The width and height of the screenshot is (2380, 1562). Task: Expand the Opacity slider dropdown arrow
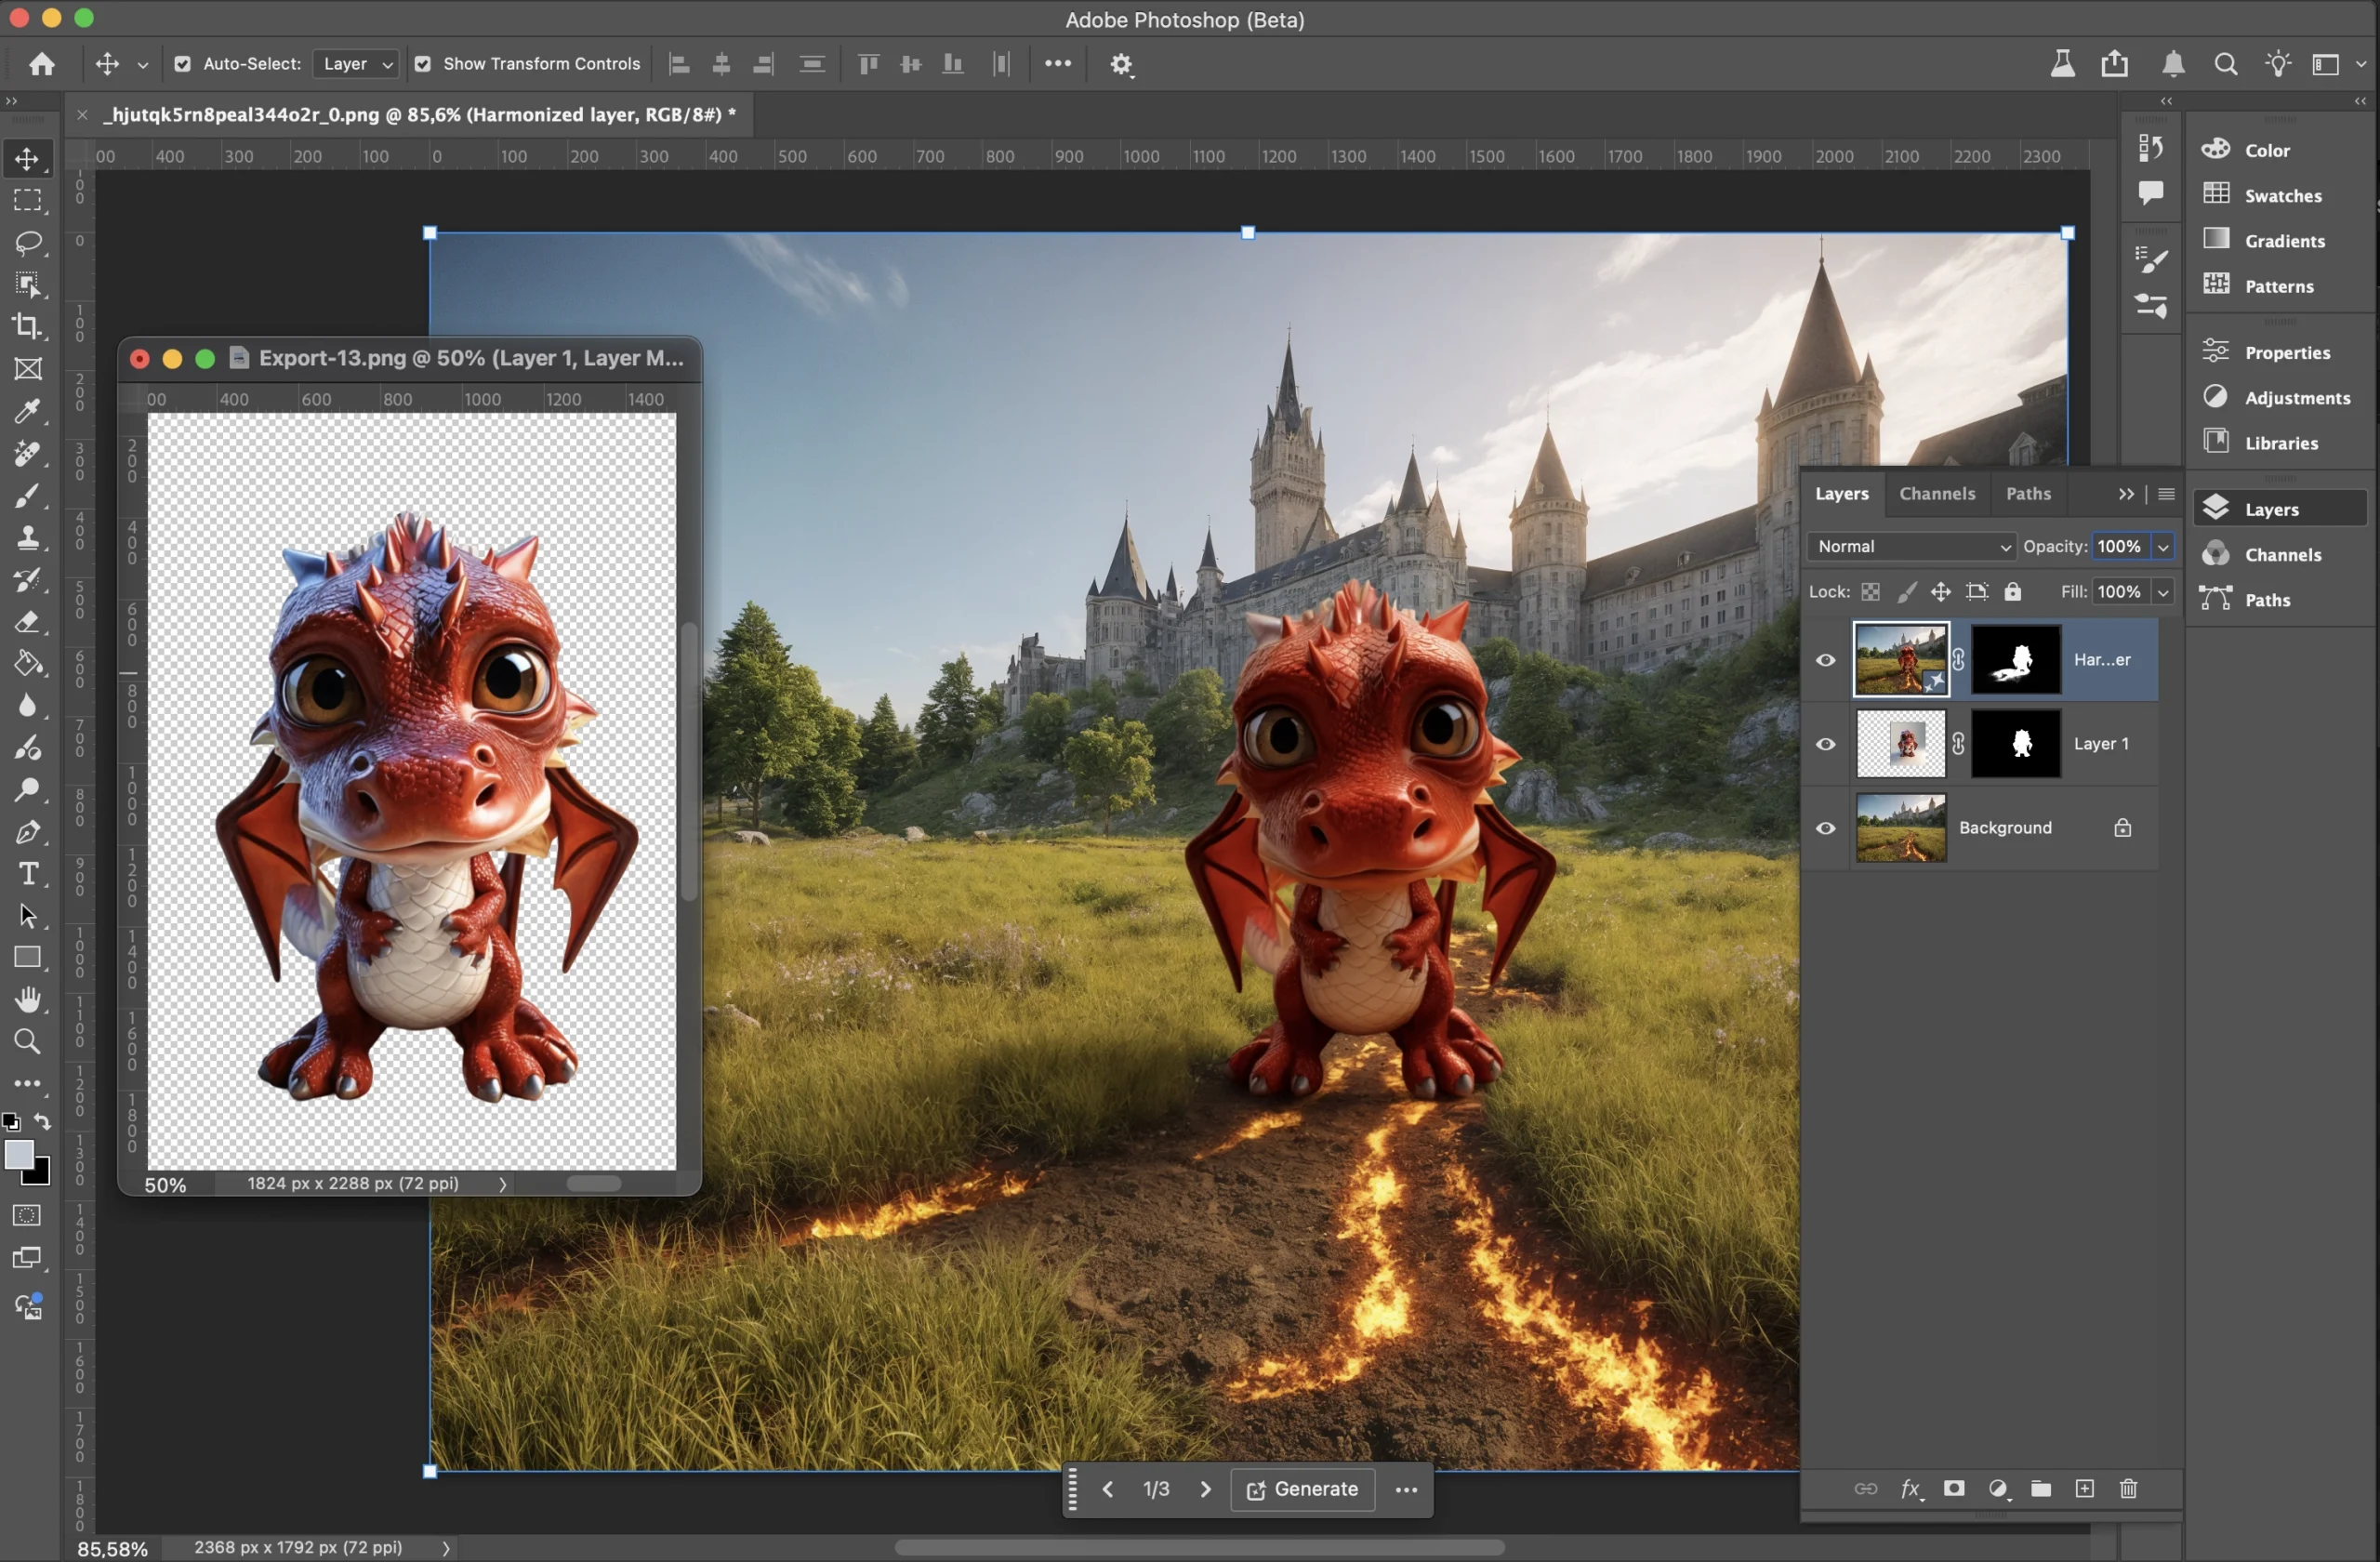coord(2163,546)
